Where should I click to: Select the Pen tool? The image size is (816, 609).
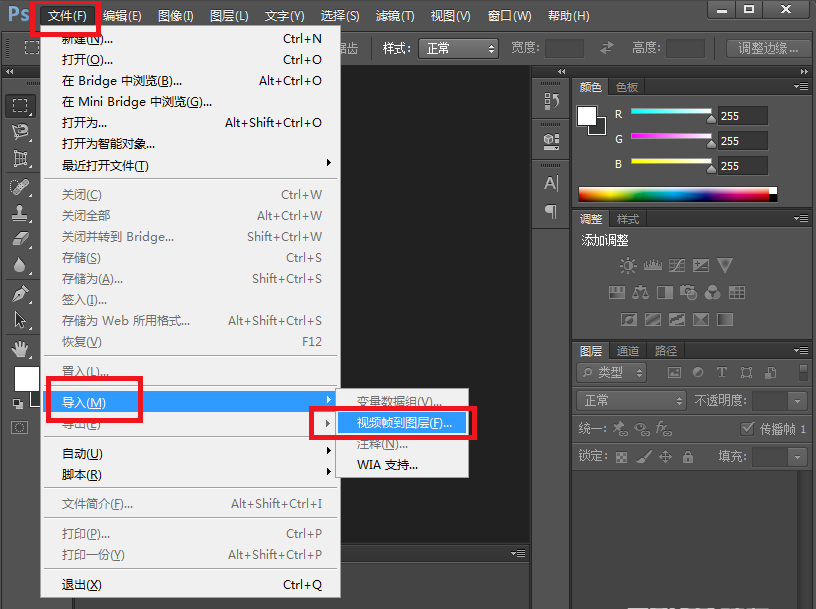pyautogui.click(x=18, y=295)
